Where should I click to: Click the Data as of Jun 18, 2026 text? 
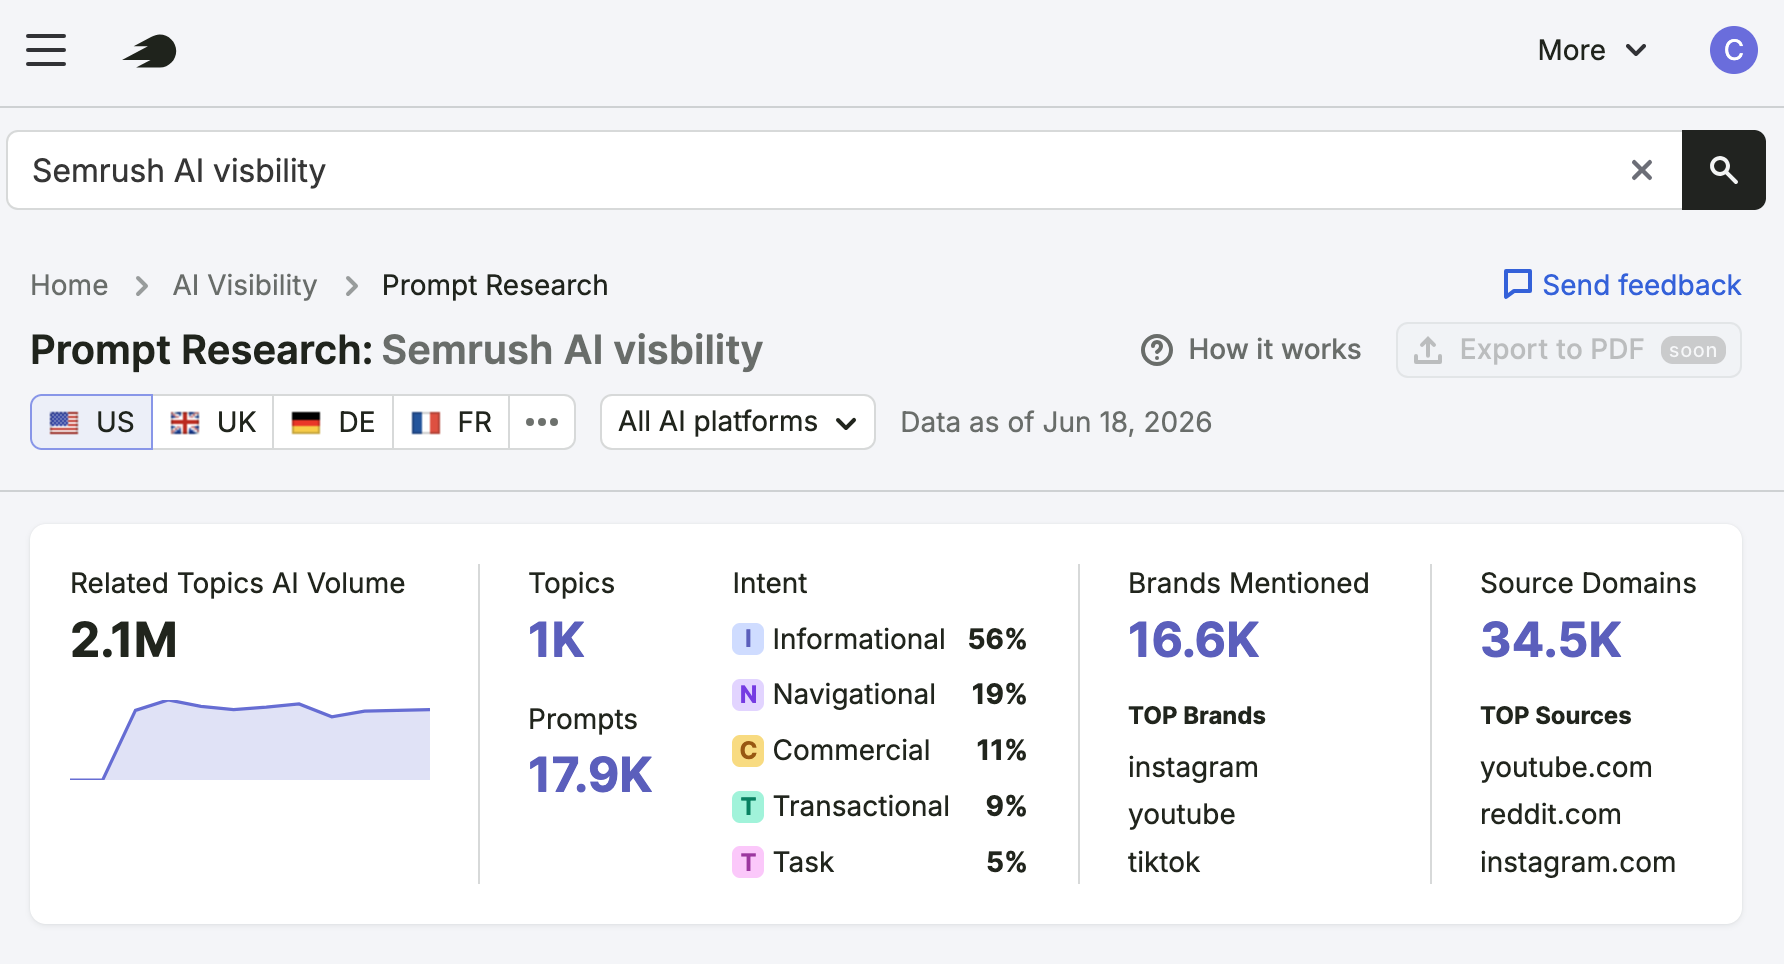tap(1056, 422)
